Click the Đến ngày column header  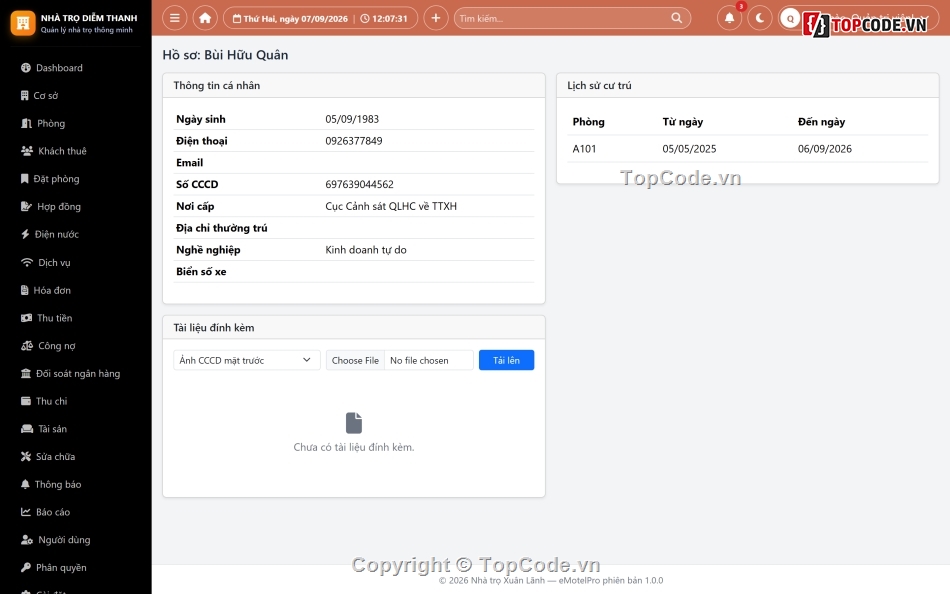pyautogui.click(x=821, y=121)
